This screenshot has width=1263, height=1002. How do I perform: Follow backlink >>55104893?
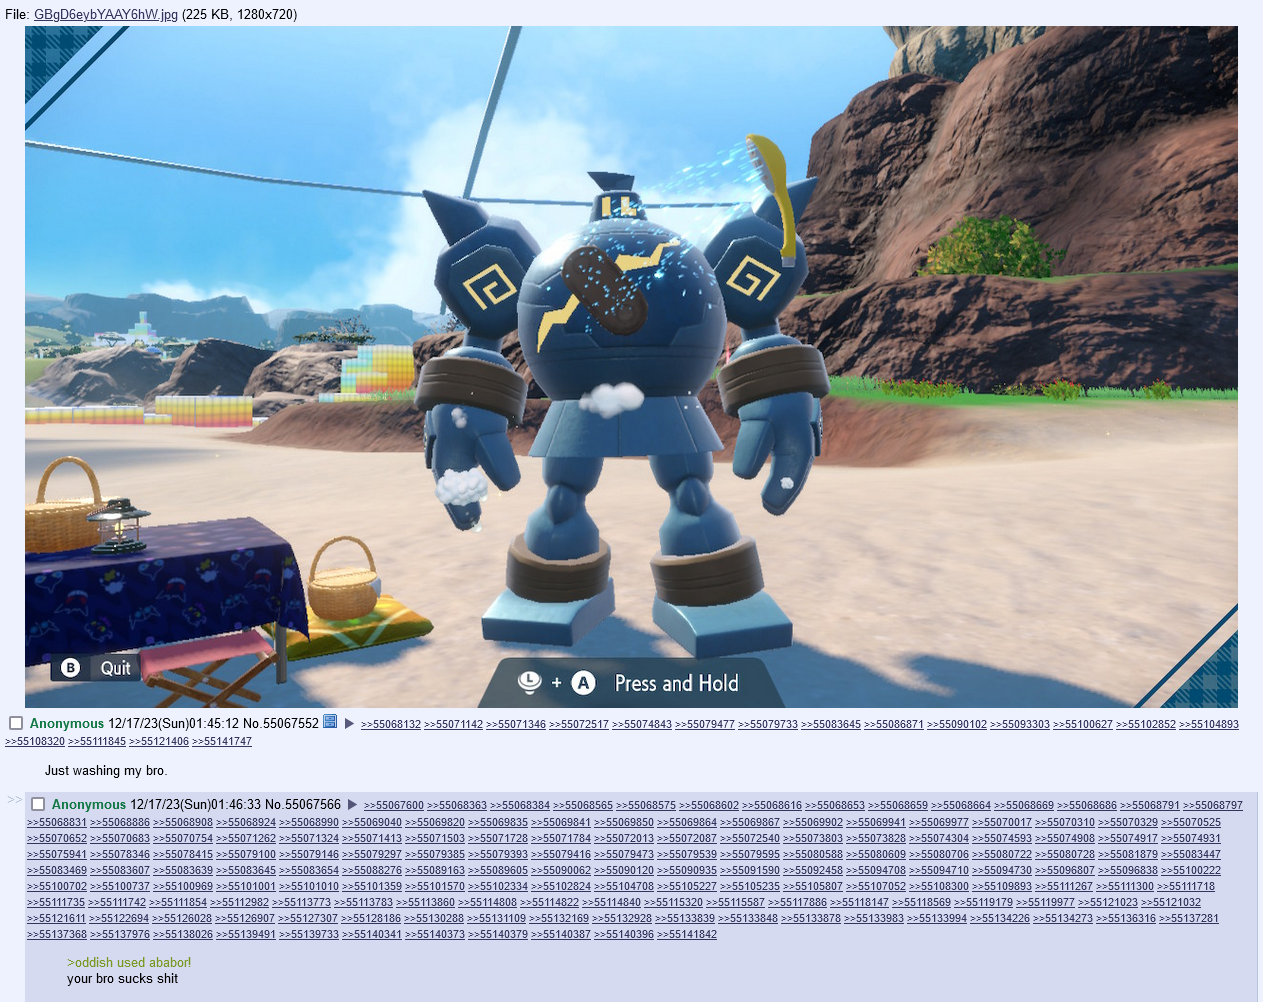[1209, 724]
